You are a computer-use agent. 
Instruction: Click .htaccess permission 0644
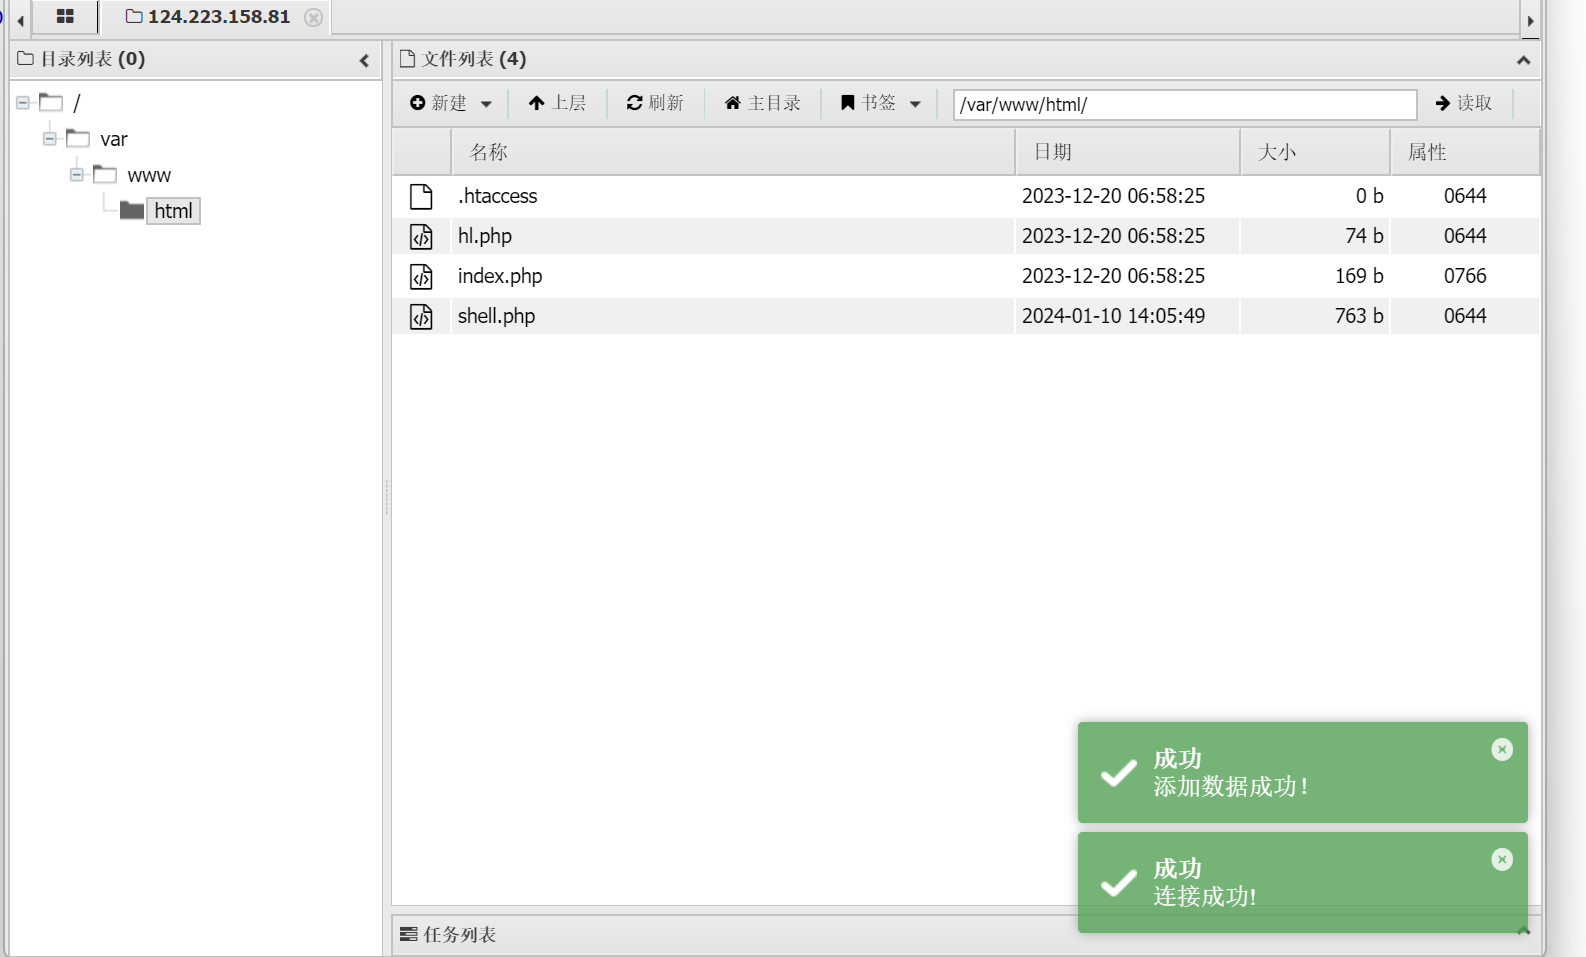1465,196
